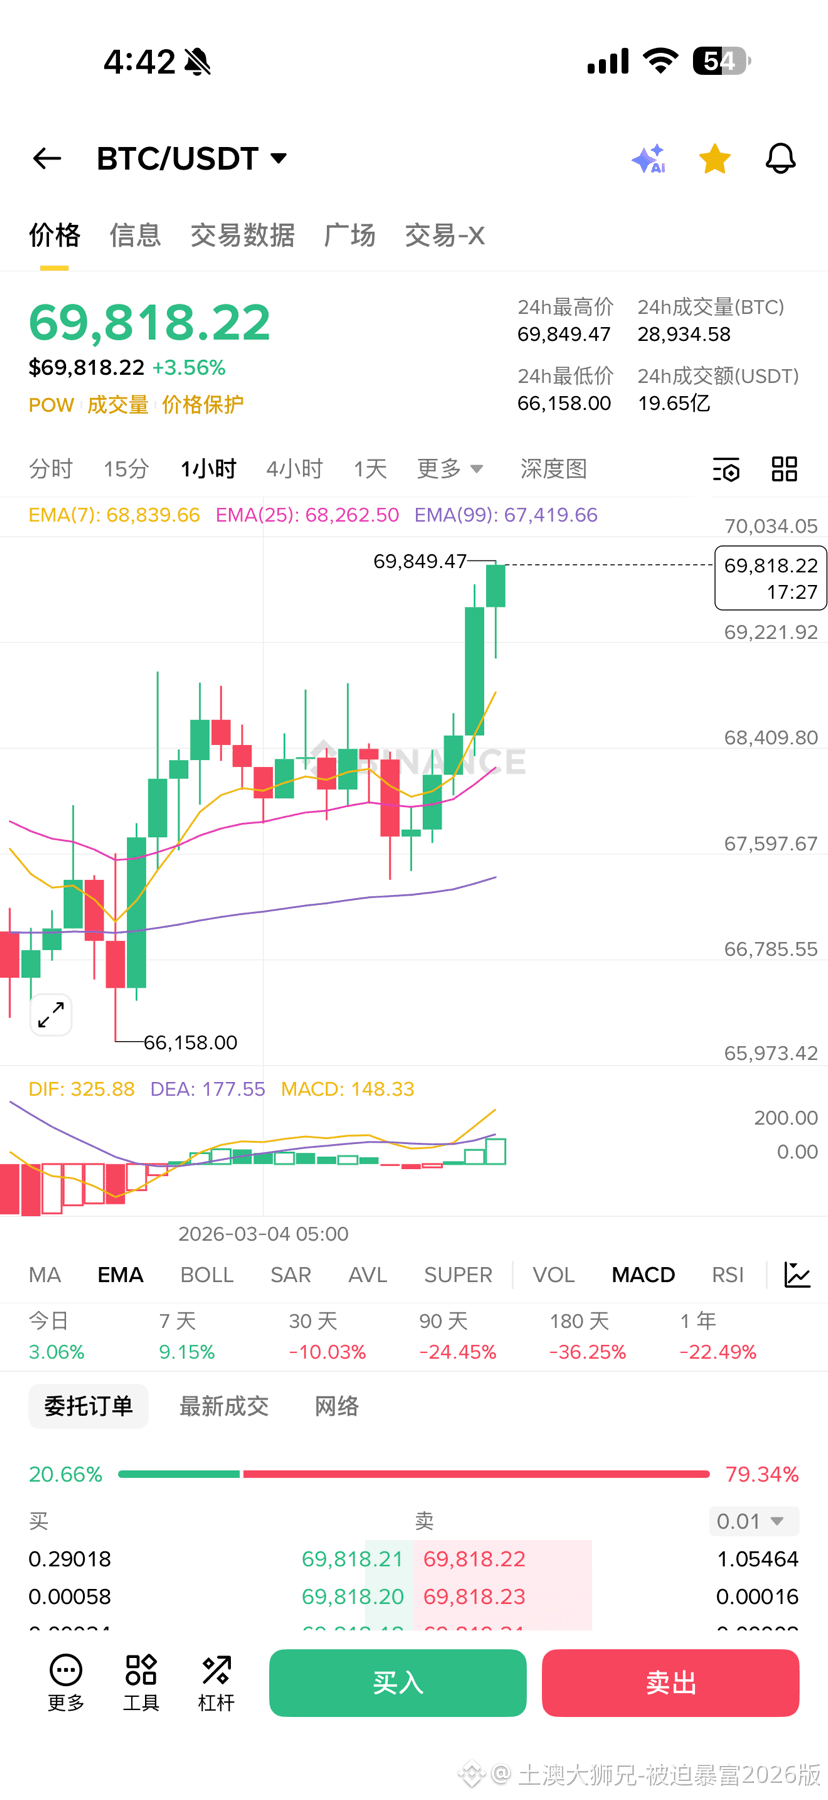Tap the large 69,818.22 last price

(x=150, y=322)
